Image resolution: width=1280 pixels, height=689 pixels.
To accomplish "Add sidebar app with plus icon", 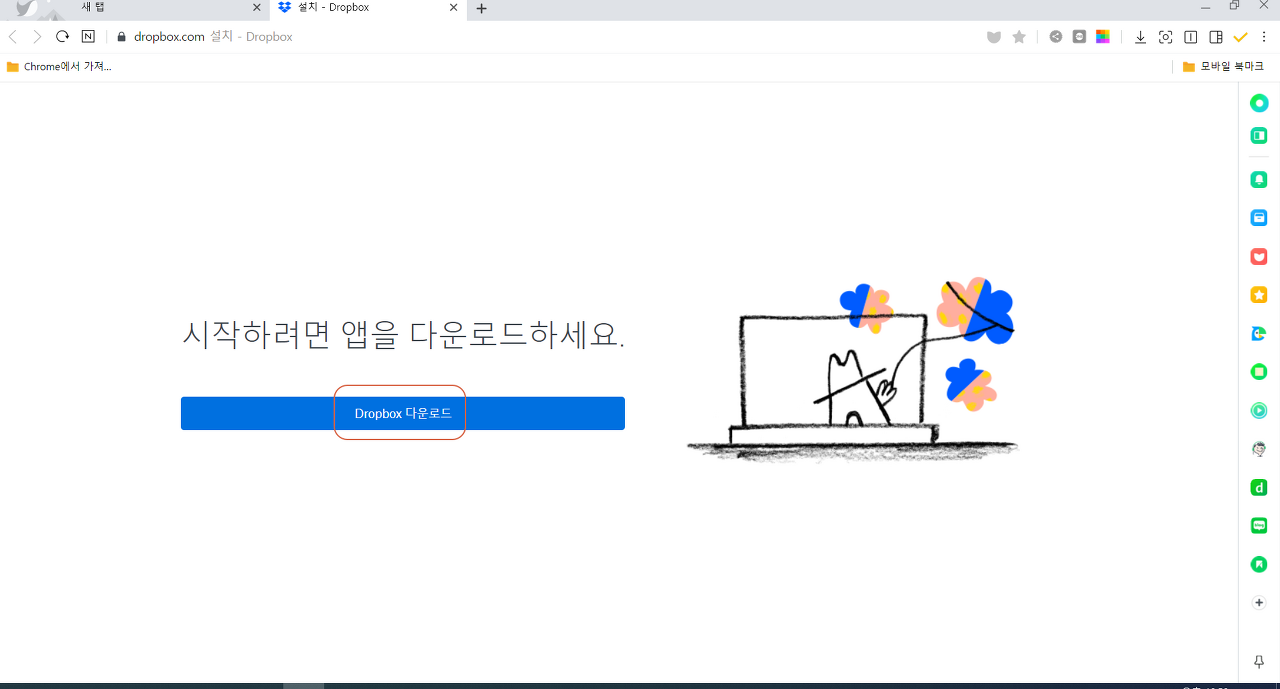I will (1259, 603).
